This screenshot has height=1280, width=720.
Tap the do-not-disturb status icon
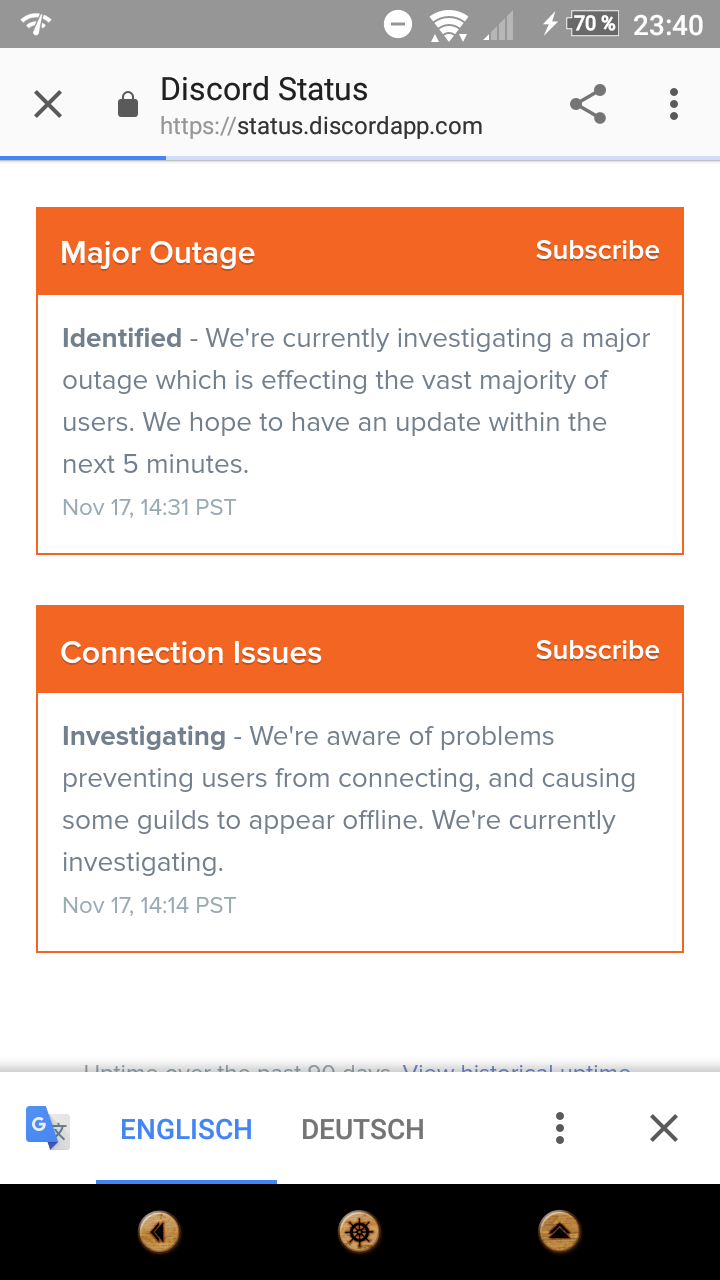(x=398, y=24)
